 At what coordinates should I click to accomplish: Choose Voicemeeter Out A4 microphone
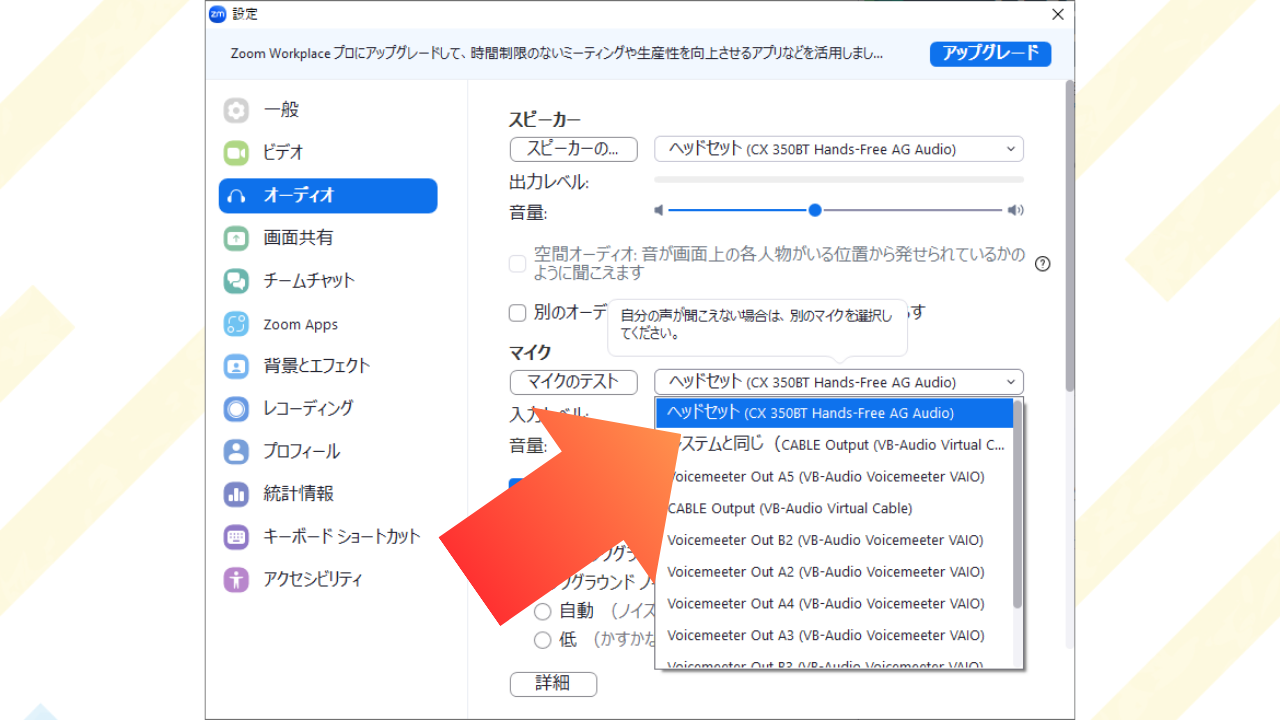coord(834,604)
